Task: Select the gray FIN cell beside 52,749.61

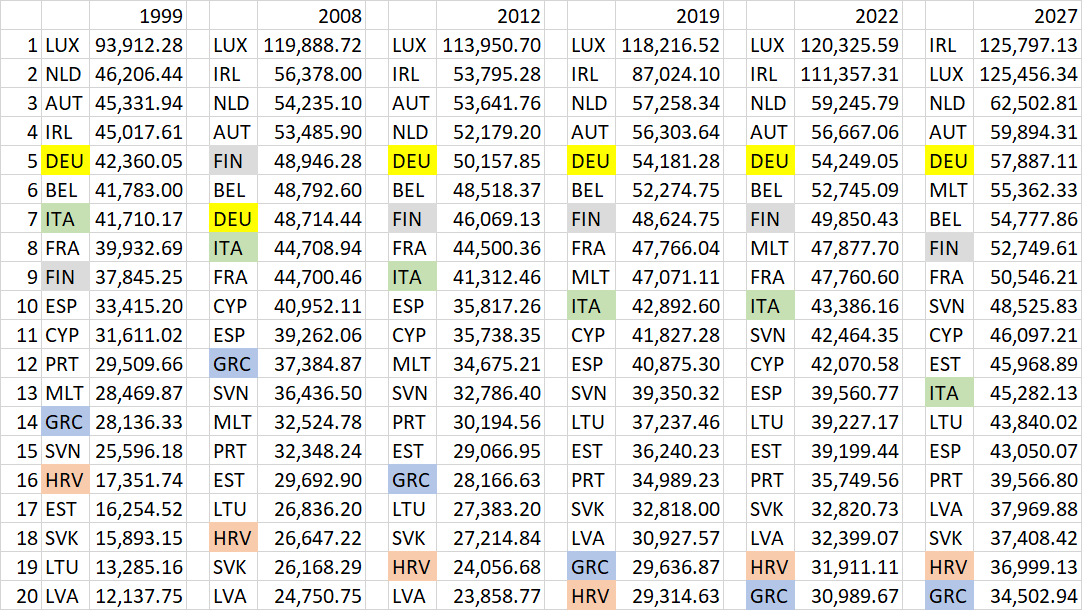Action: [x=950, y=248]
